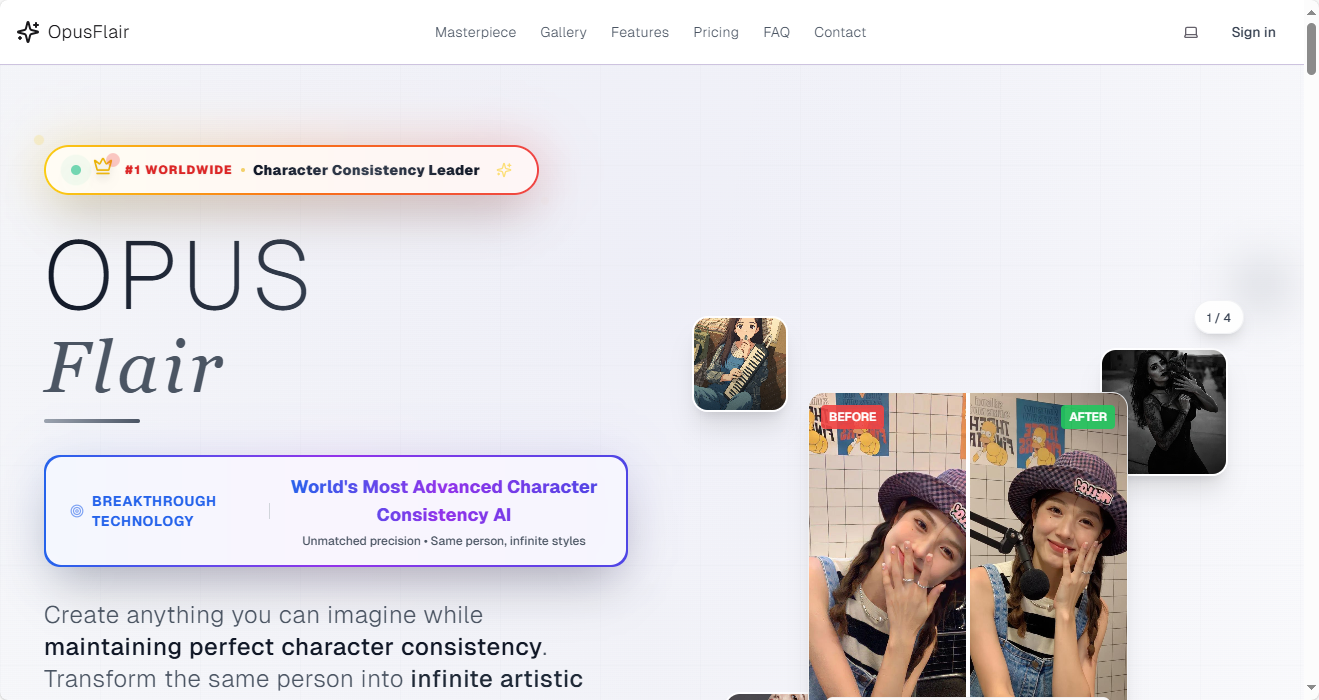The image size is (1319, 700).
Task: Click the sparkles icon after Character Consistency Leader
Action: [x=504, y=170]
